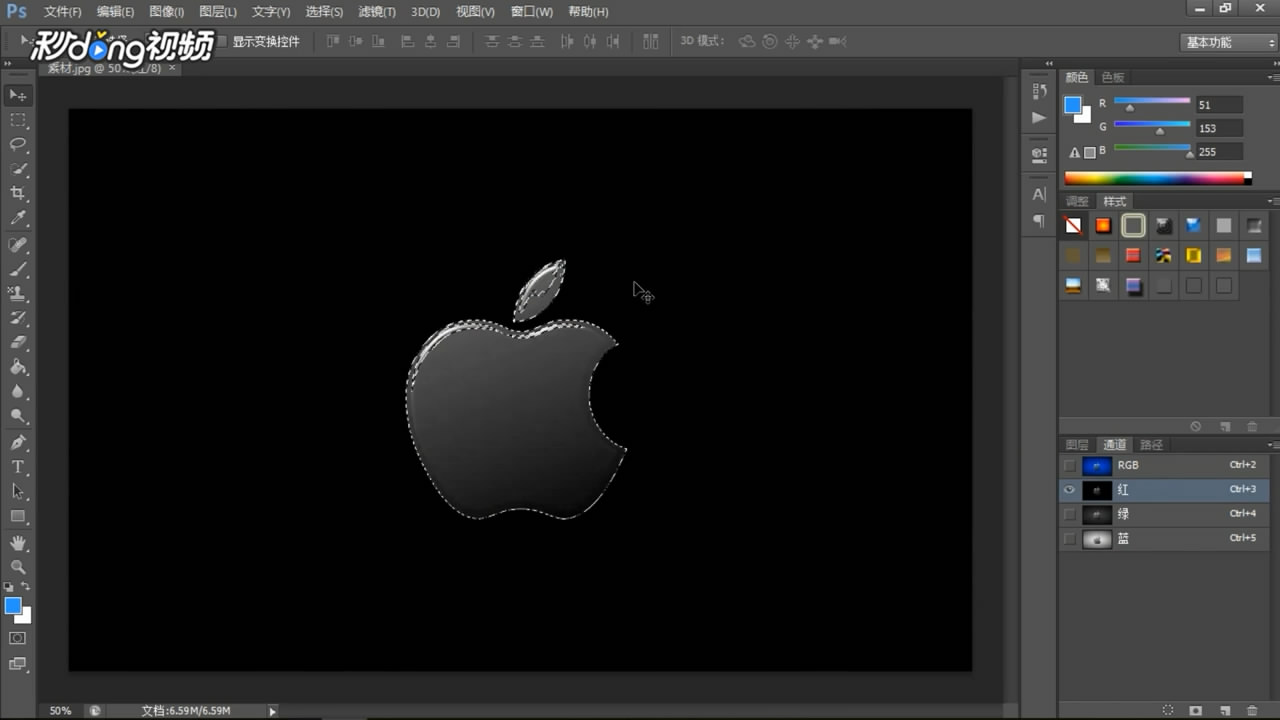Select the Rectangle shape tool
Image resolution: width=1280 pixels, height=720 pixels.
pyautogui.click(x=18, y=516)
